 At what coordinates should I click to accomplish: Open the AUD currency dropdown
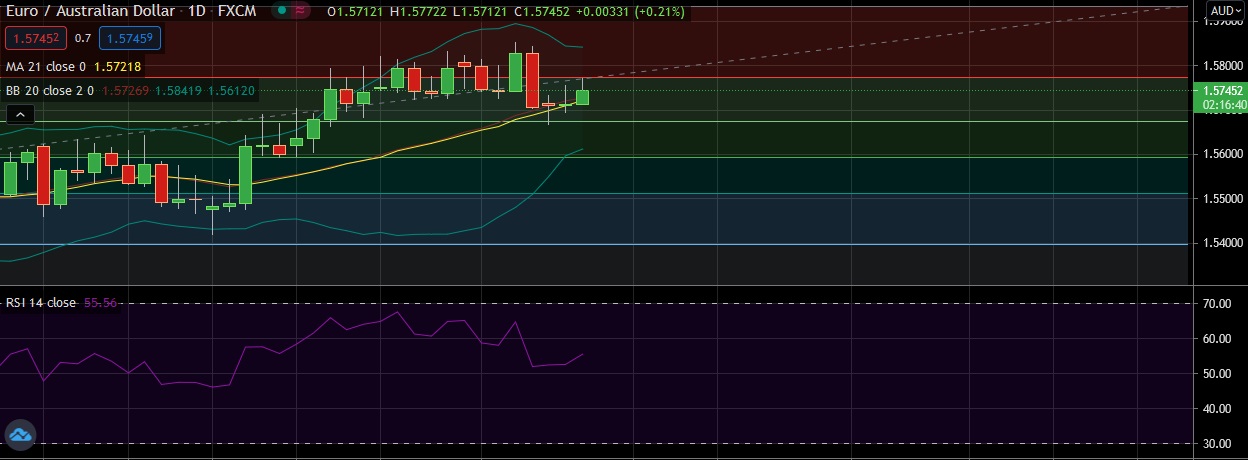point(1225,11)
